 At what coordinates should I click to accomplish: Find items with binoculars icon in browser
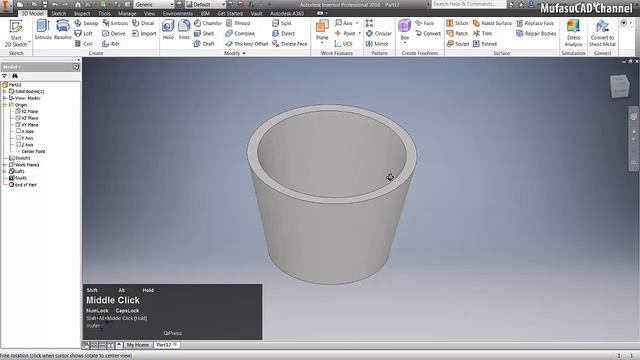pyautogui.click(x=15, y=76)
